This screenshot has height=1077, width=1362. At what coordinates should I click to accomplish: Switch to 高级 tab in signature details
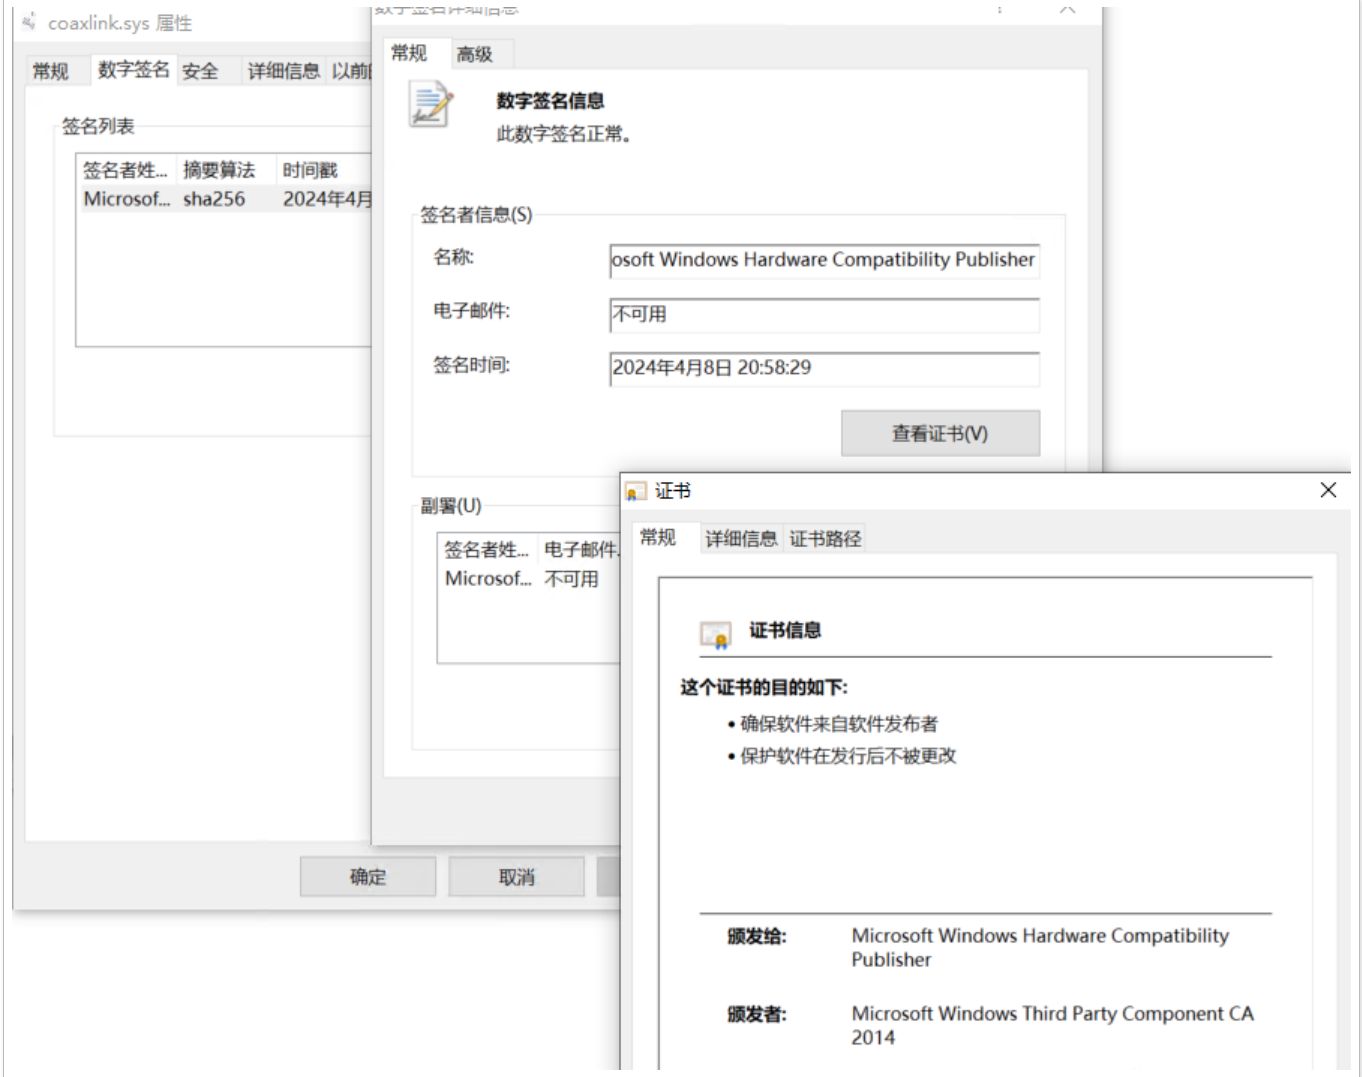475,55
